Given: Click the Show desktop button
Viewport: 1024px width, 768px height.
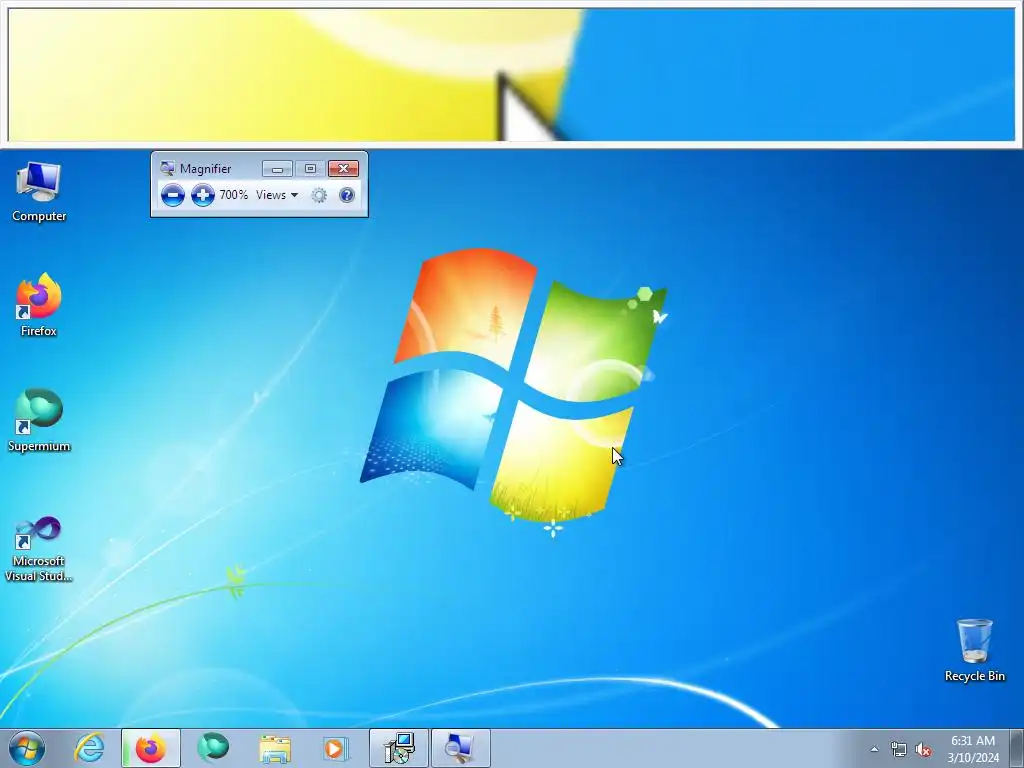Looking at the screenshot, I should [x=1016, y=748].
